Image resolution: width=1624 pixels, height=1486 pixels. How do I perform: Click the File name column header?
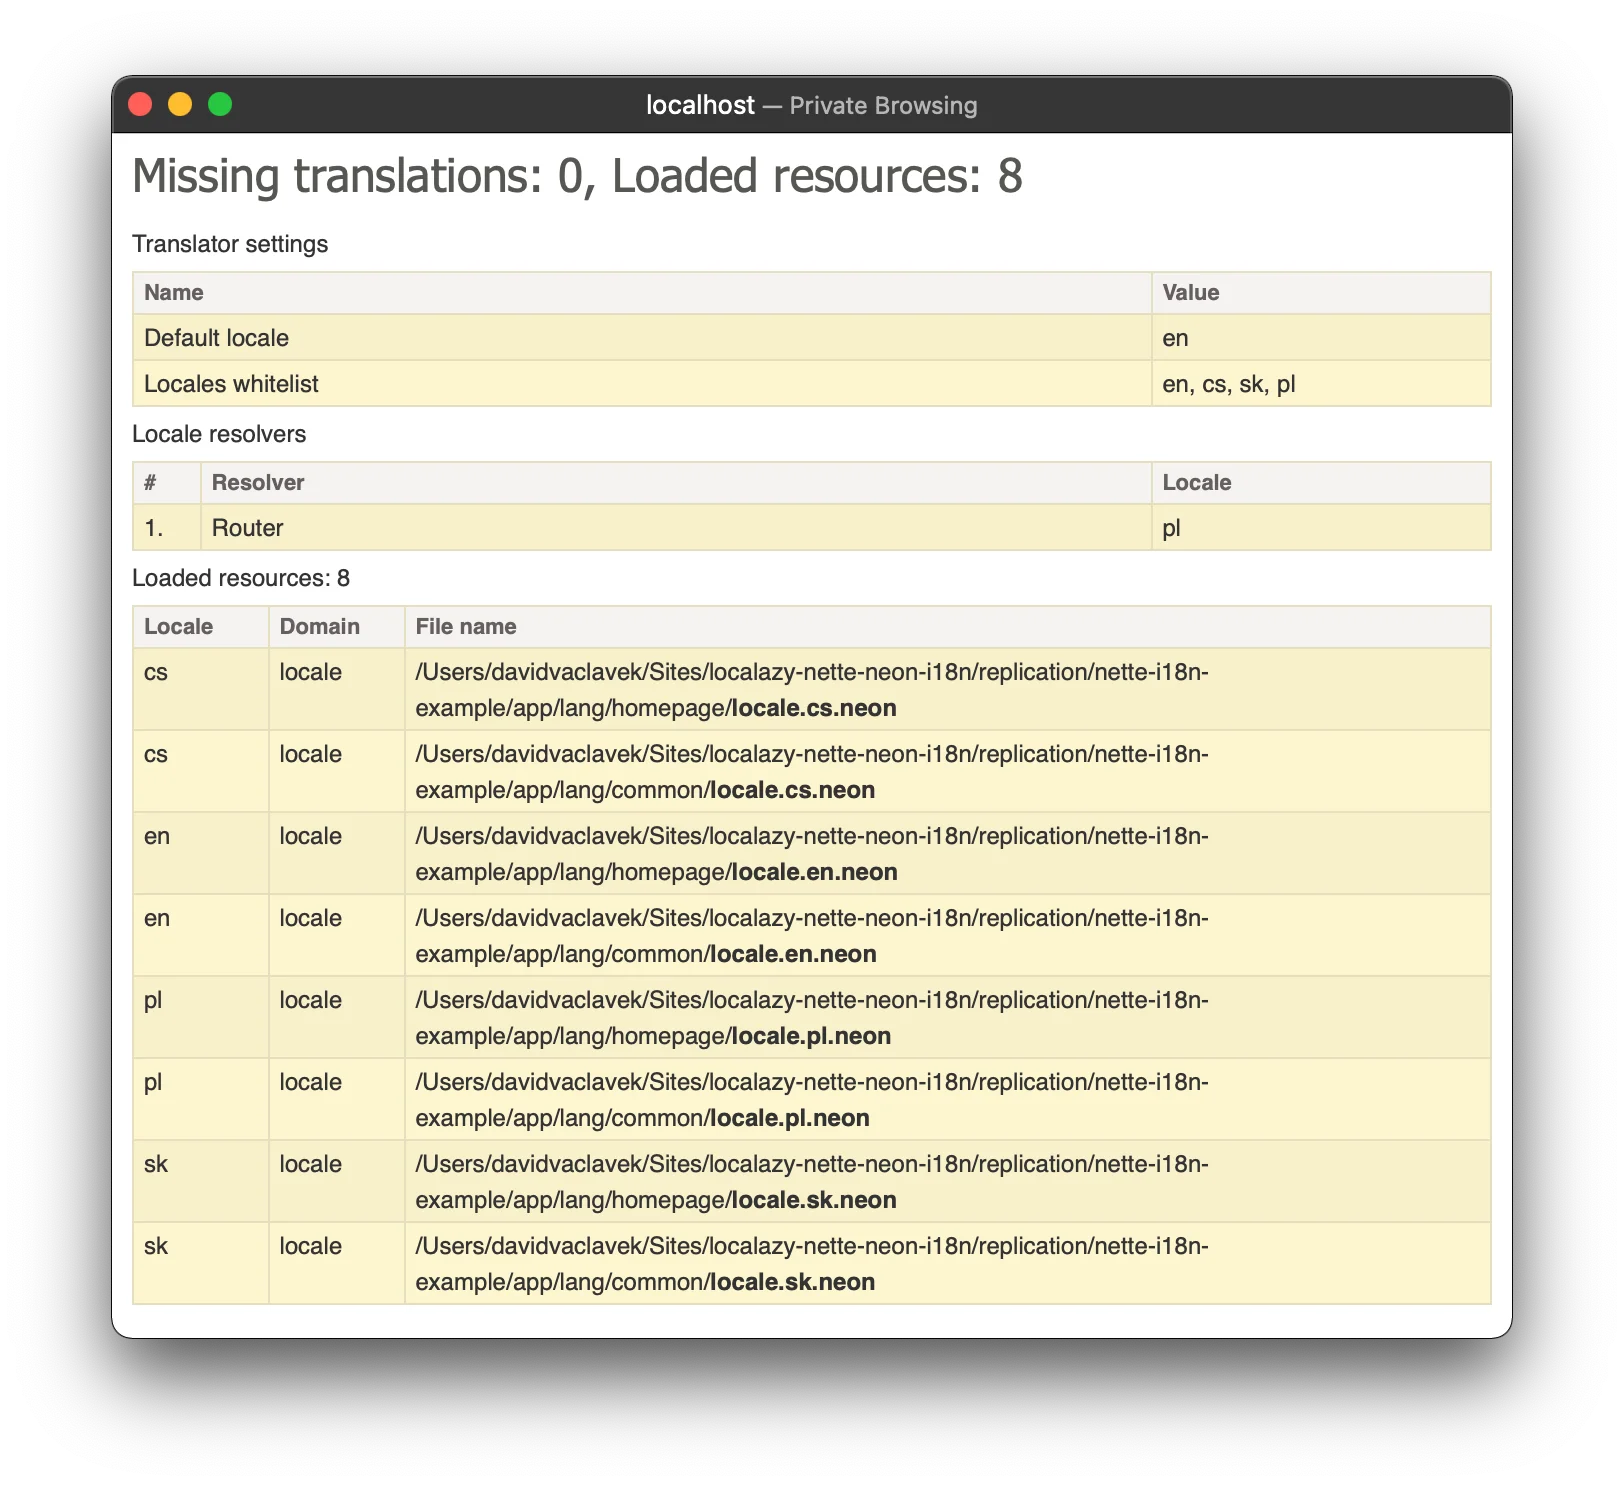(x=466, y=627)
